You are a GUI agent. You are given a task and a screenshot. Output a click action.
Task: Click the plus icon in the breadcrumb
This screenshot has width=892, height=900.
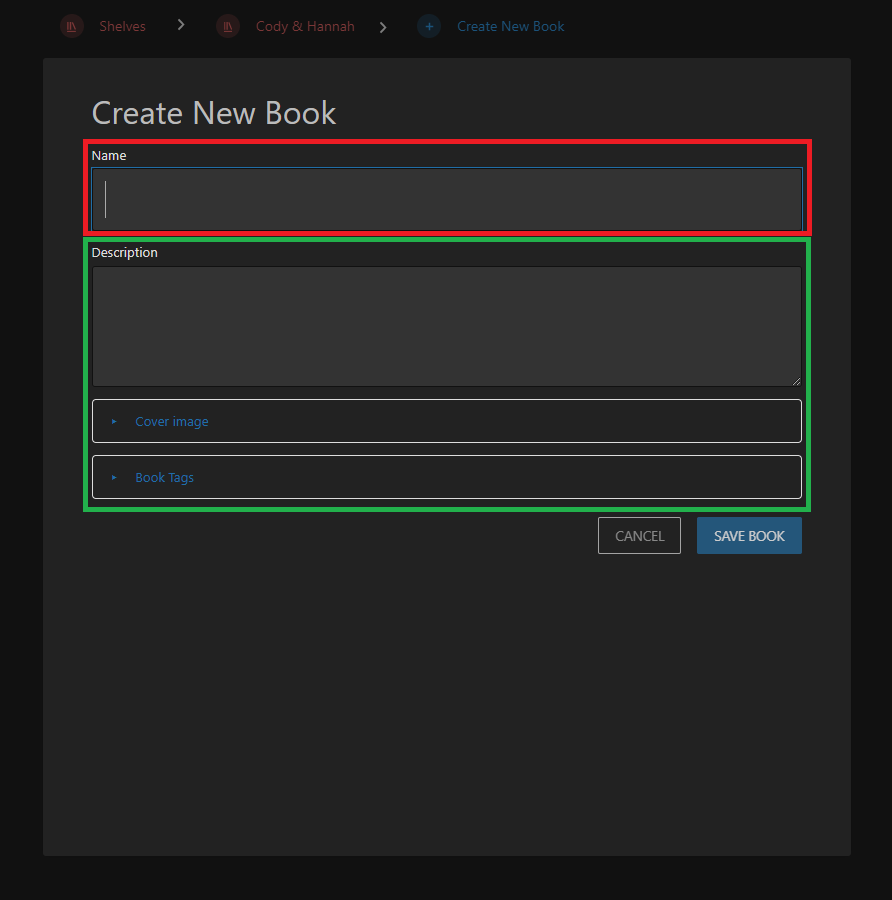[429, 27]
